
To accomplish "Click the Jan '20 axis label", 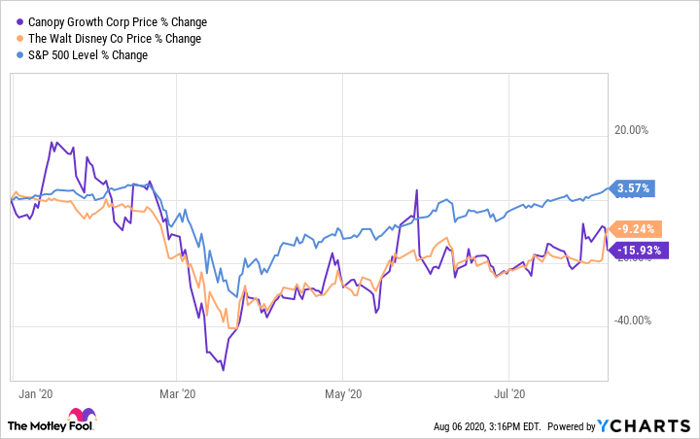I will click(34, 394).
